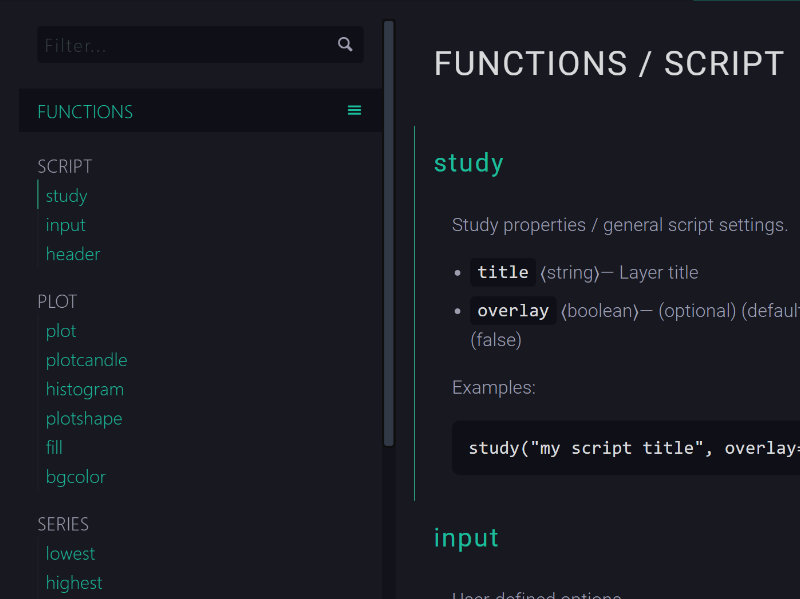The height and width of the screenshot is (599, 800).
Task: Go to the lowest series function
Action: [x=70, y=554]
